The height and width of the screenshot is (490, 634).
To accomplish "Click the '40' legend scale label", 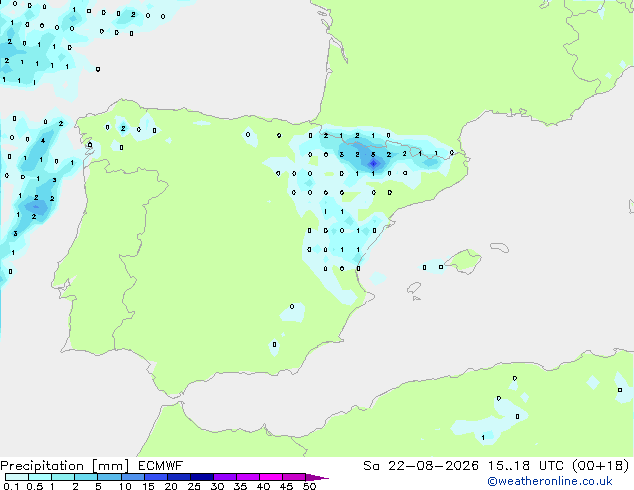I will pos(263,486).
